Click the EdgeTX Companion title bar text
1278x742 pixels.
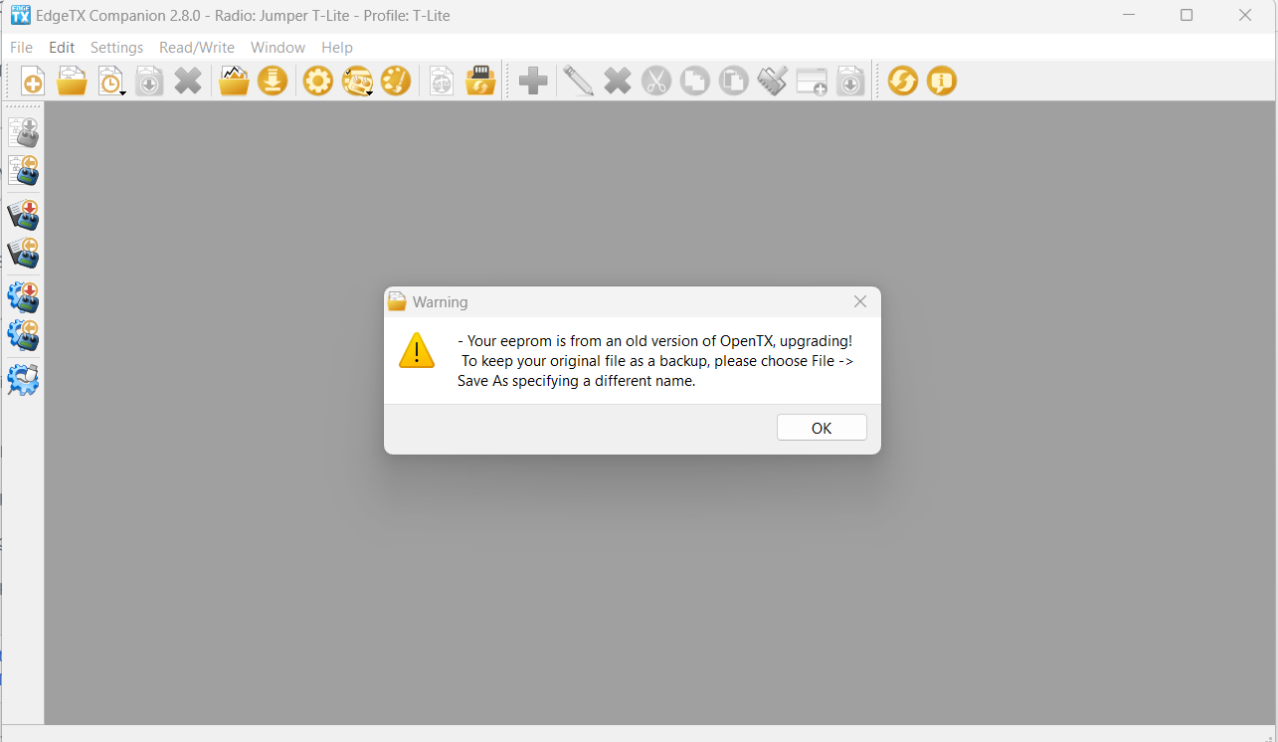coord(243,15)
